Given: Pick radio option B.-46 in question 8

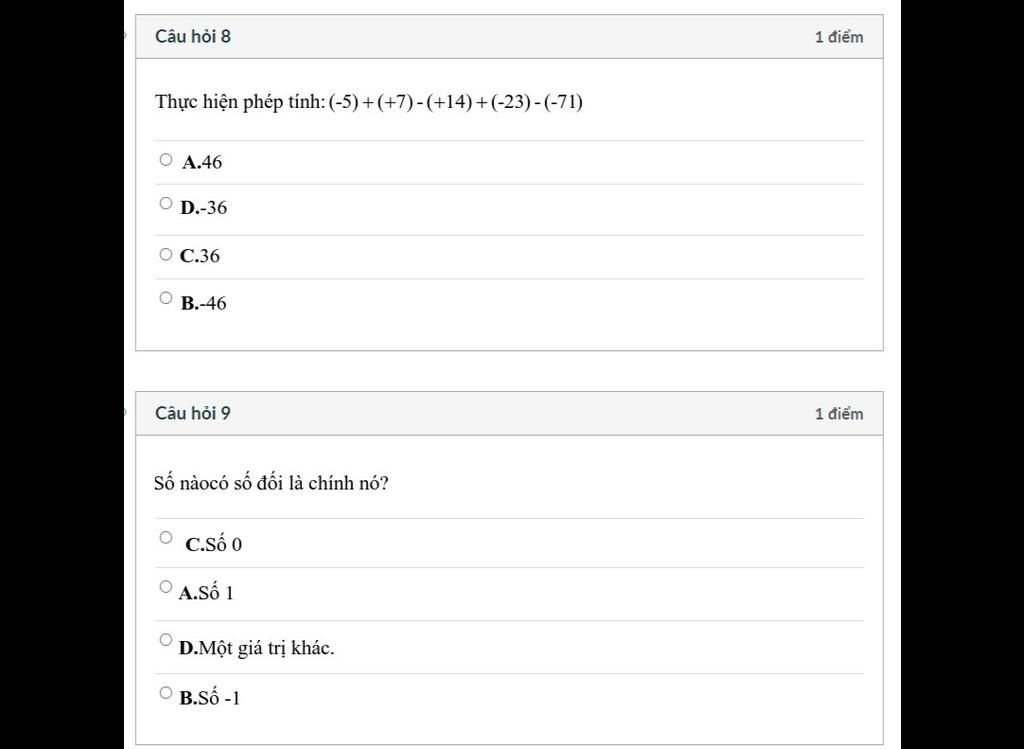Looking at the screenshot, I should (166, 298).
